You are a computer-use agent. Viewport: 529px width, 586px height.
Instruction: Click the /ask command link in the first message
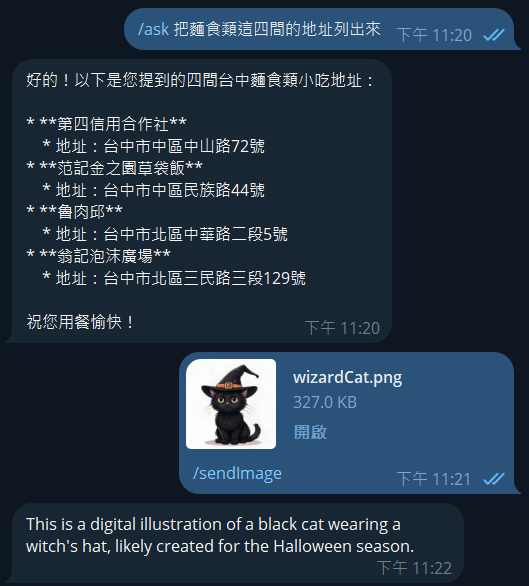[x=153, y=30]
